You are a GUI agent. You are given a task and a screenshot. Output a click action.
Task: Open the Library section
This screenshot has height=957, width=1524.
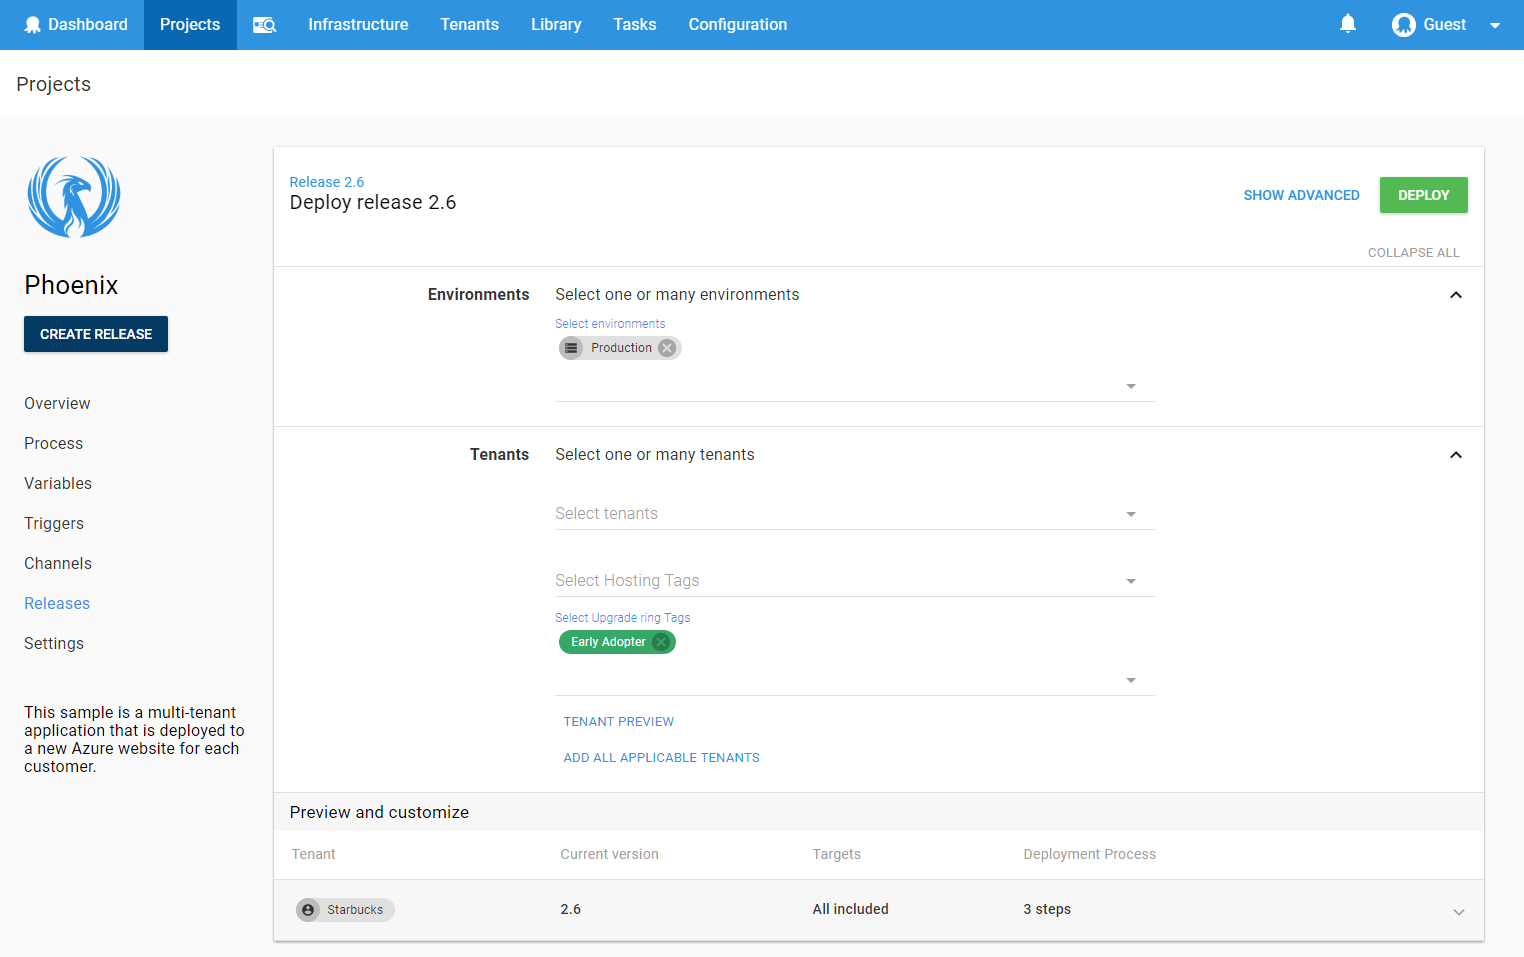pyautogui.click(x=555, y=24)
